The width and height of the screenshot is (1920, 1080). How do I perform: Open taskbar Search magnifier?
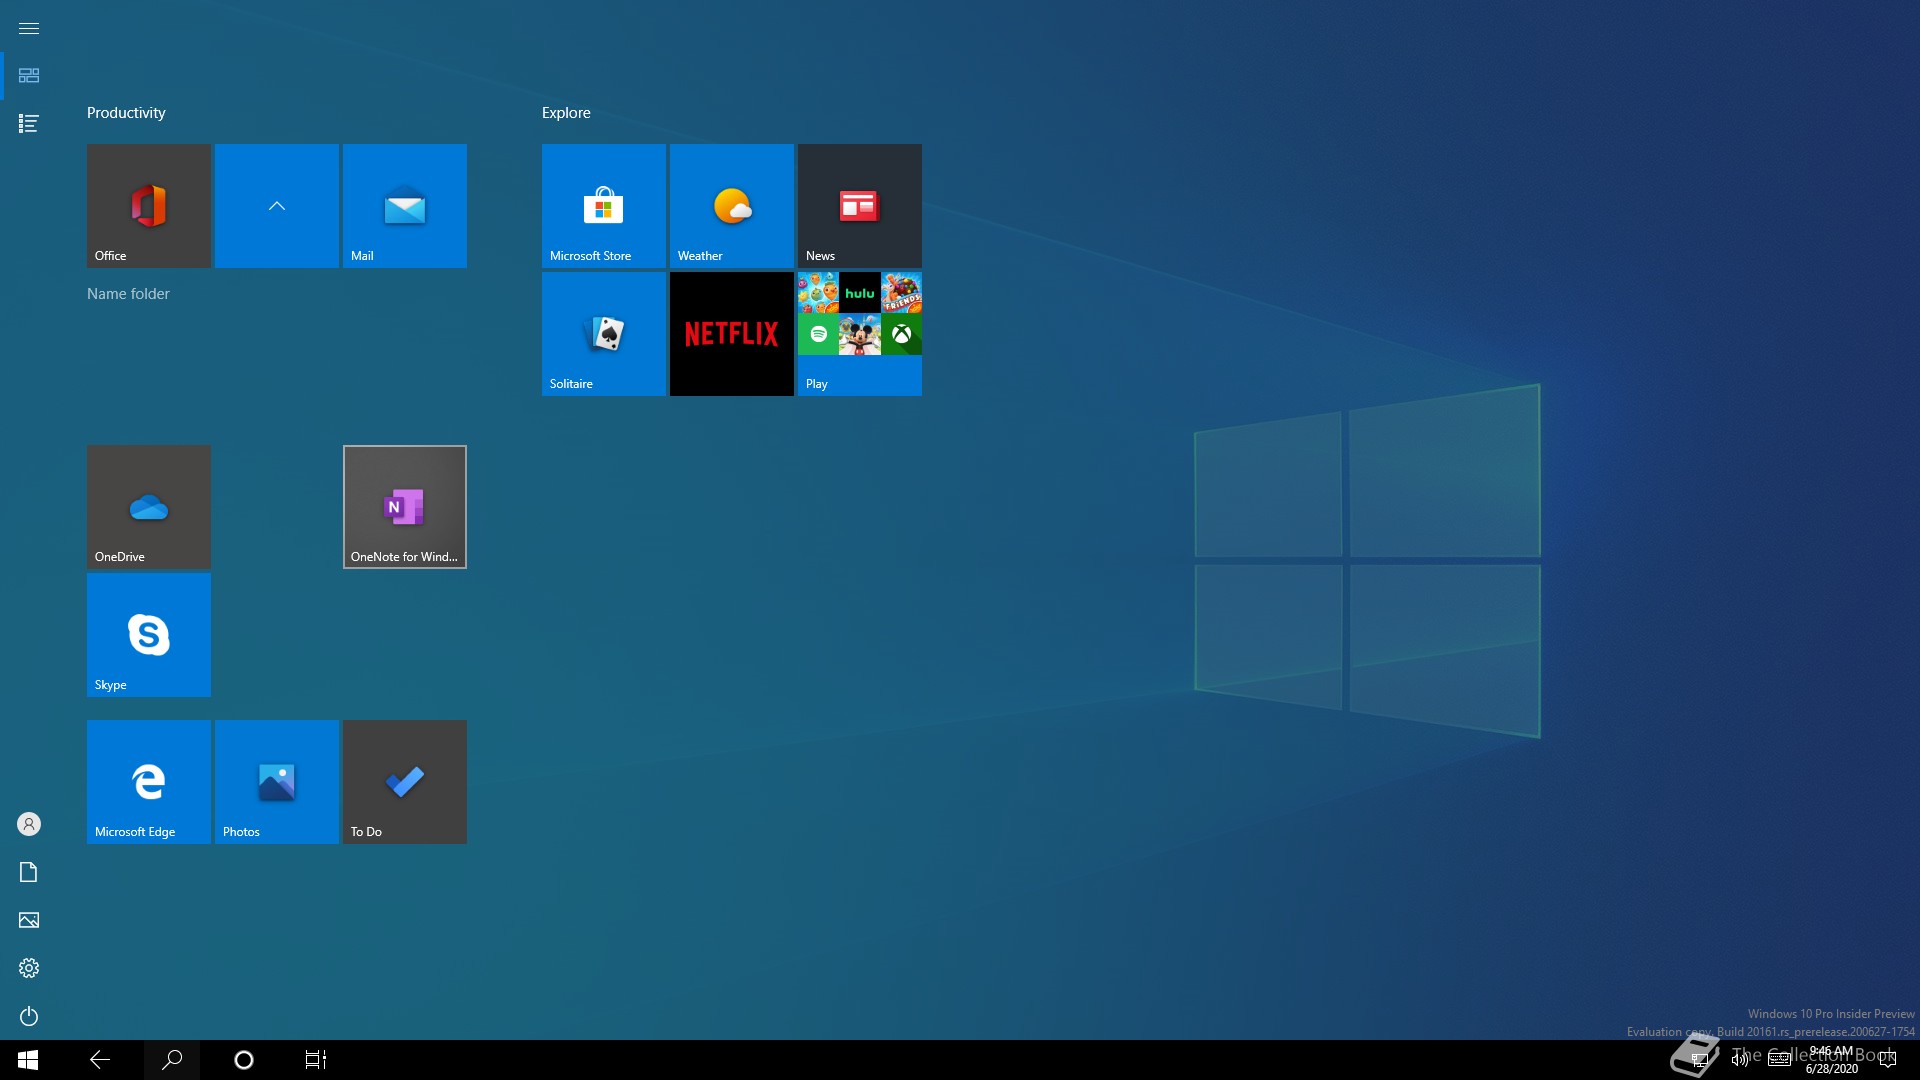pos(172,1060)
